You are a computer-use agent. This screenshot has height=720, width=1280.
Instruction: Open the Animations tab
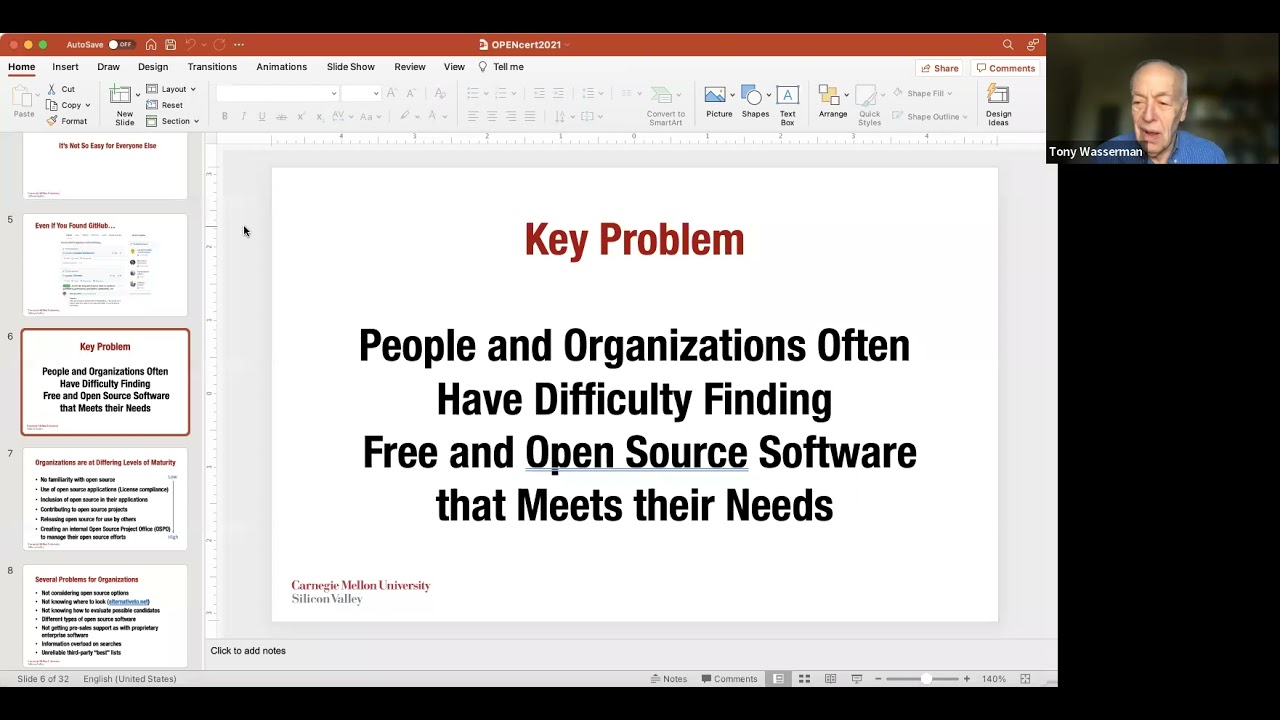point(282,67)
